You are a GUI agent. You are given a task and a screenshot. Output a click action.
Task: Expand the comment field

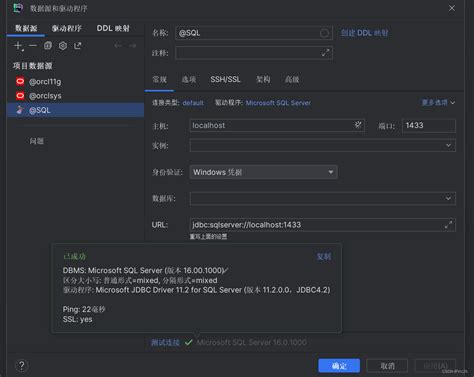tap(325, 53)
